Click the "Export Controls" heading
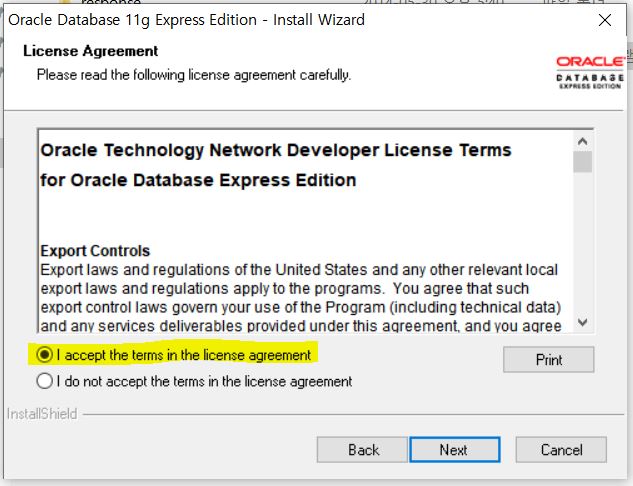The width and height of the screenshot is (633, 486). (x=95, y=251)
